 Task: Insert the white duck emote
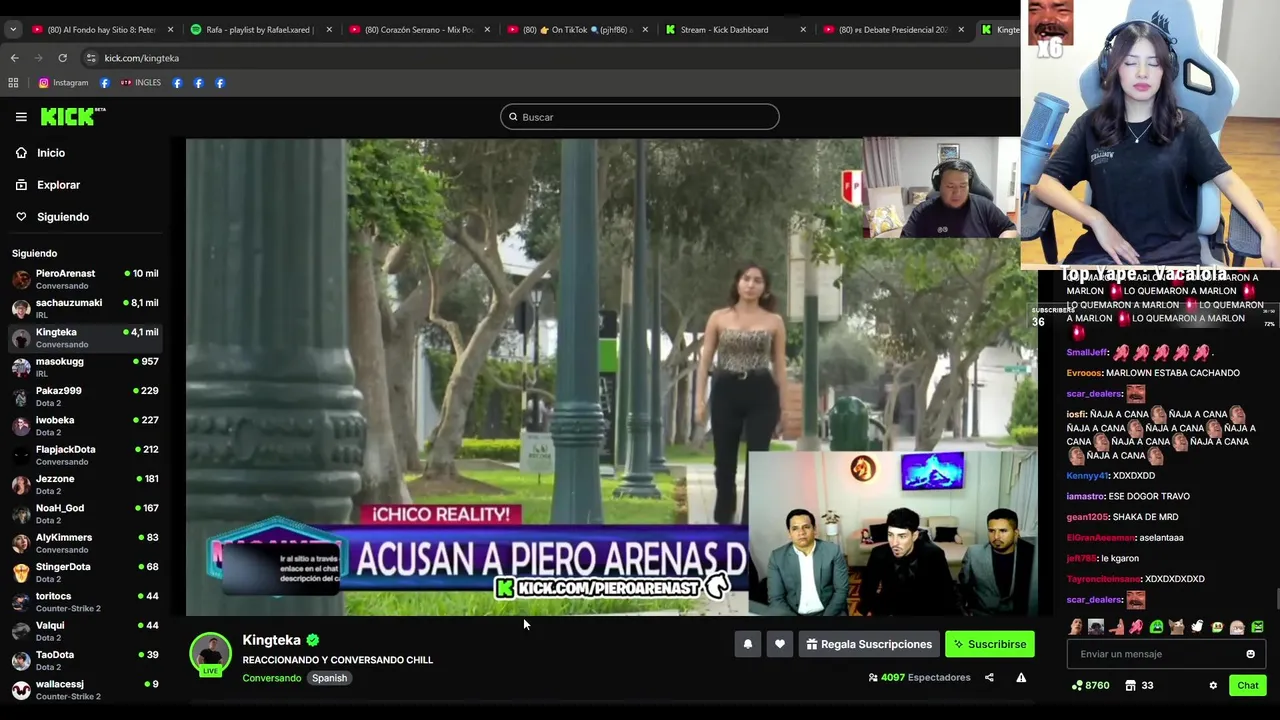(1197, 628)
